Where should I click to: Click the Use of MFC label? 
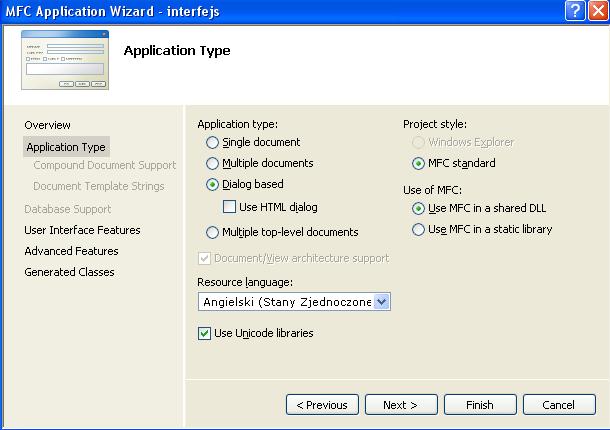click(433, 190)
